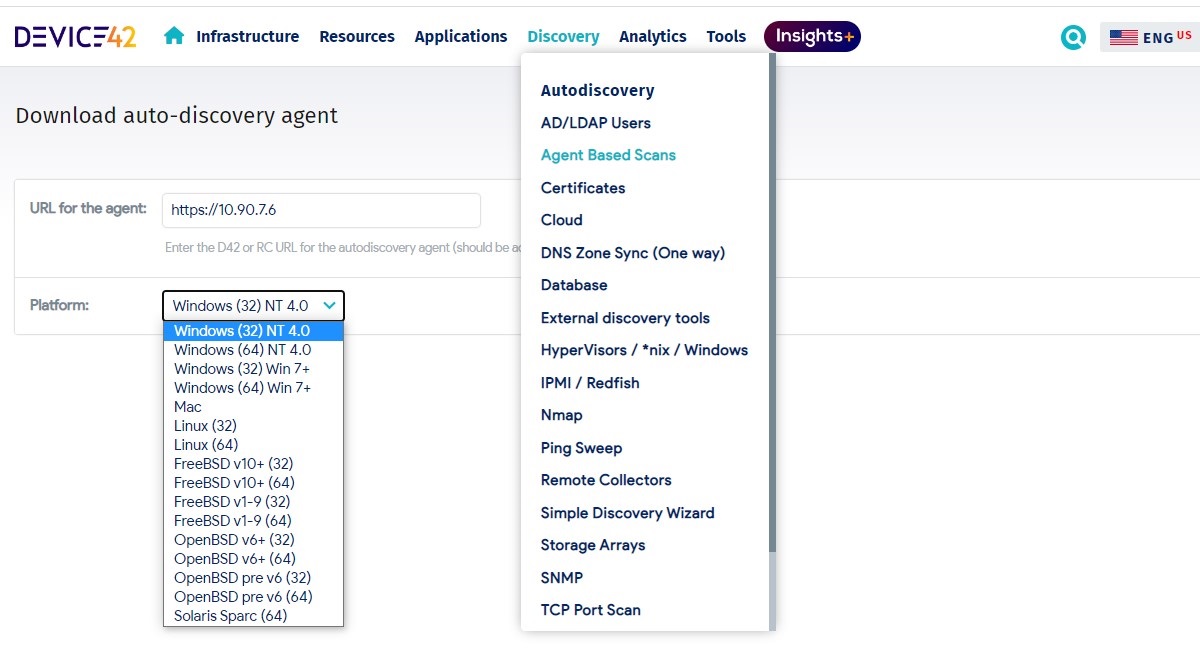Open Storage Arrays entry
This screenshot has width=1200, height=651.
pyautogui.click(x=593, y=545)
